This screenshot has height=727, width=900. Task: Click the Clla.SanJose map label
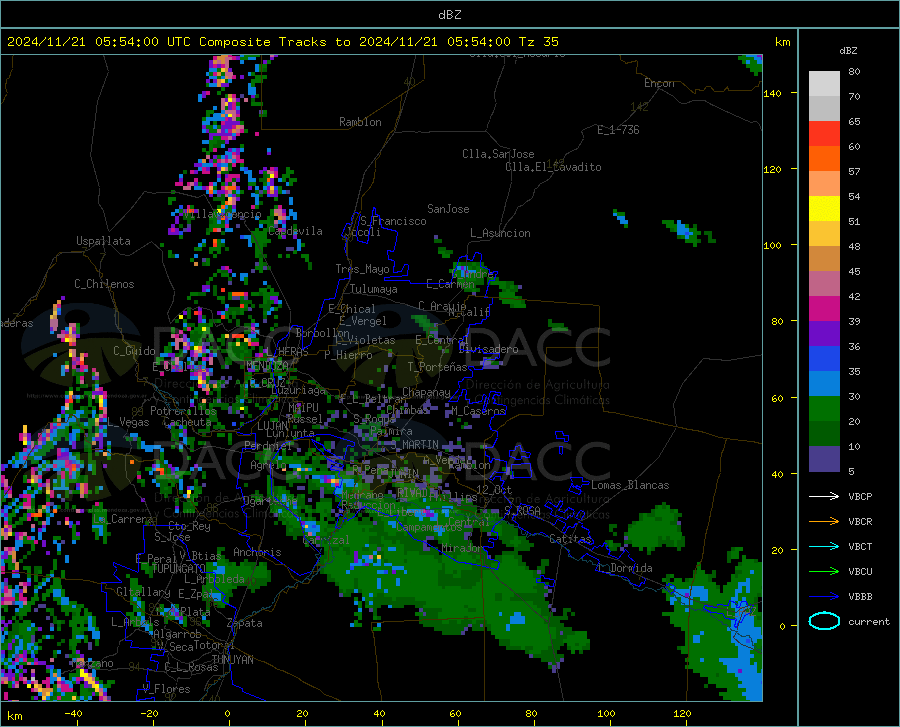point(498,154)
